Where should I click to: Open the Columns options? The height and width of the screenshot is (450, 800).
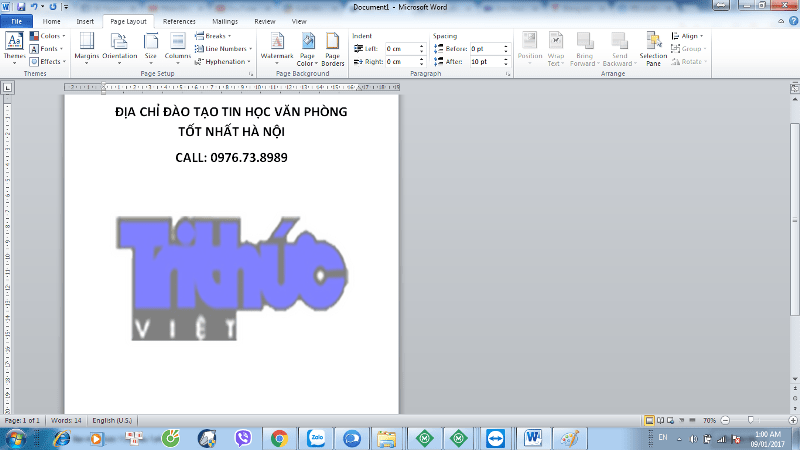178,48
